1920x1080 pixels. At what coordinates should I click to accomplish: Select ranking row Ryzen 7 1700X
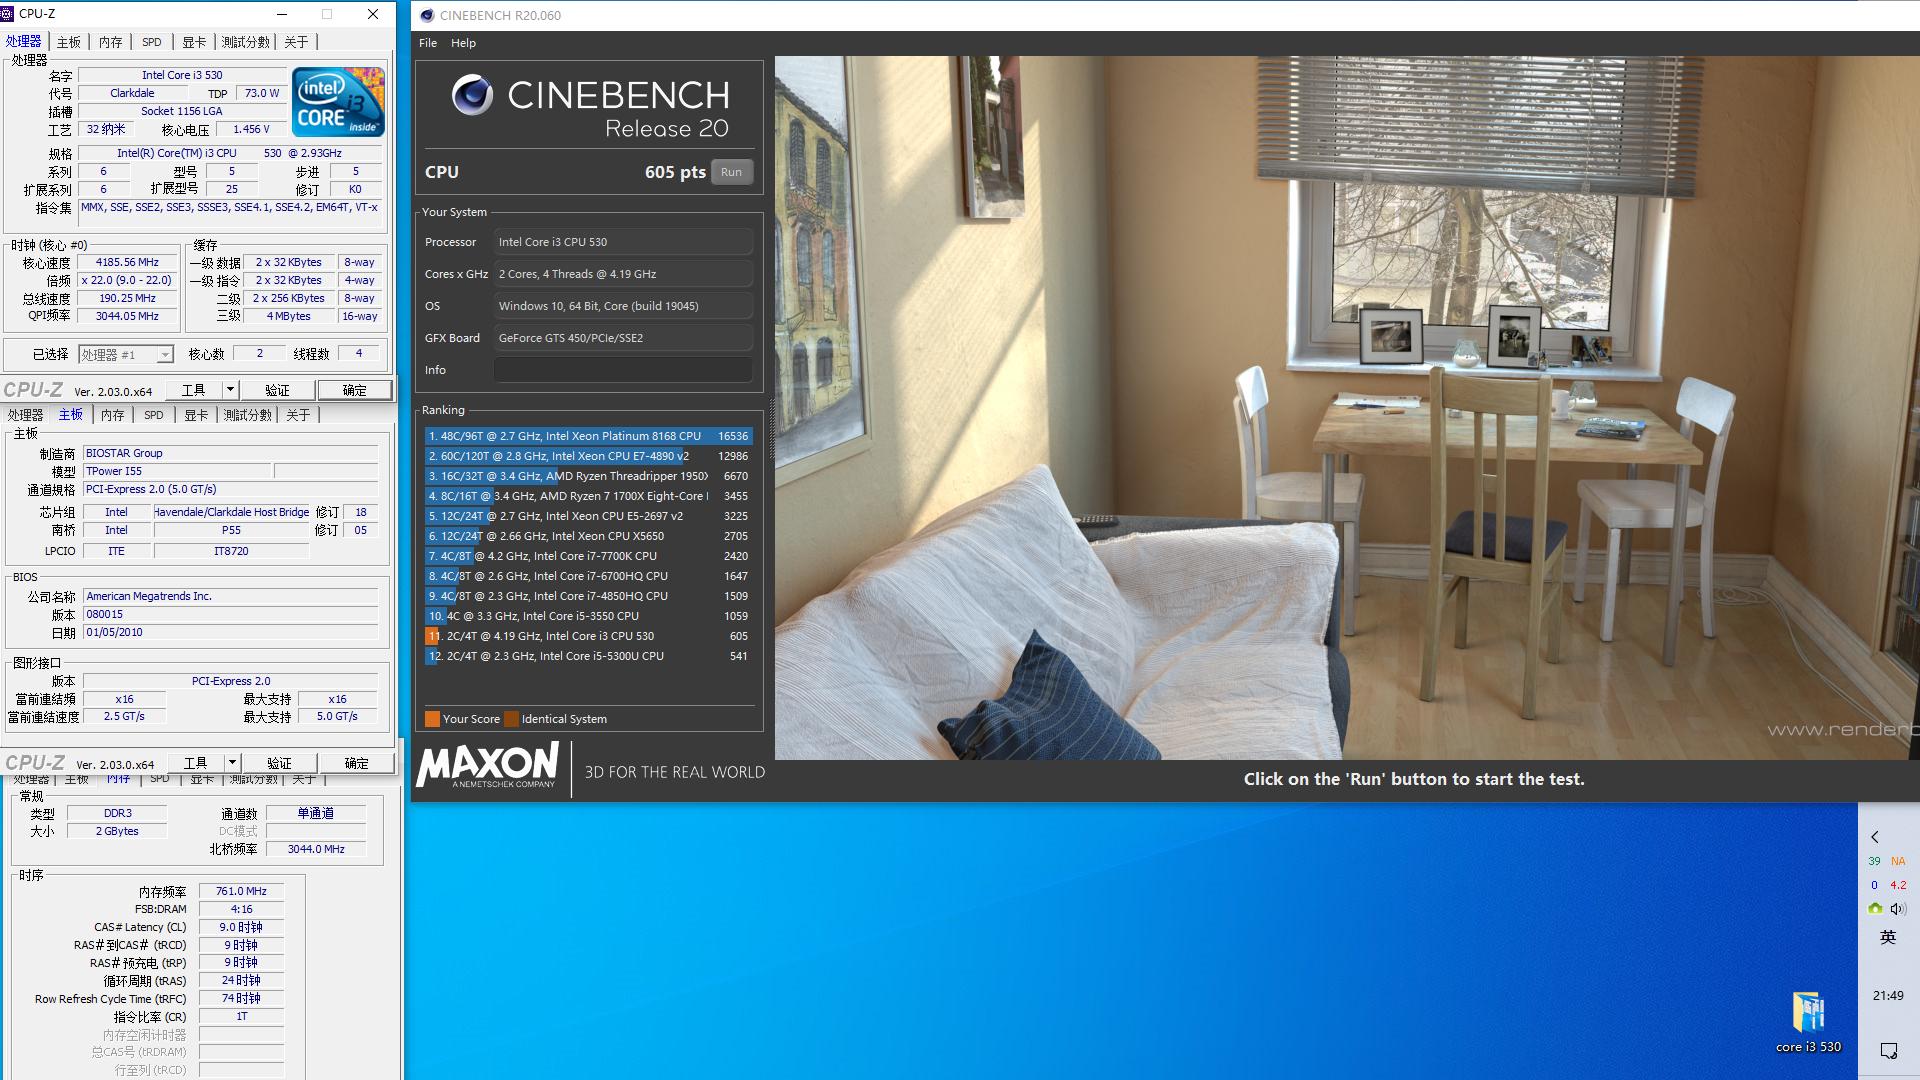click(588, 496)
